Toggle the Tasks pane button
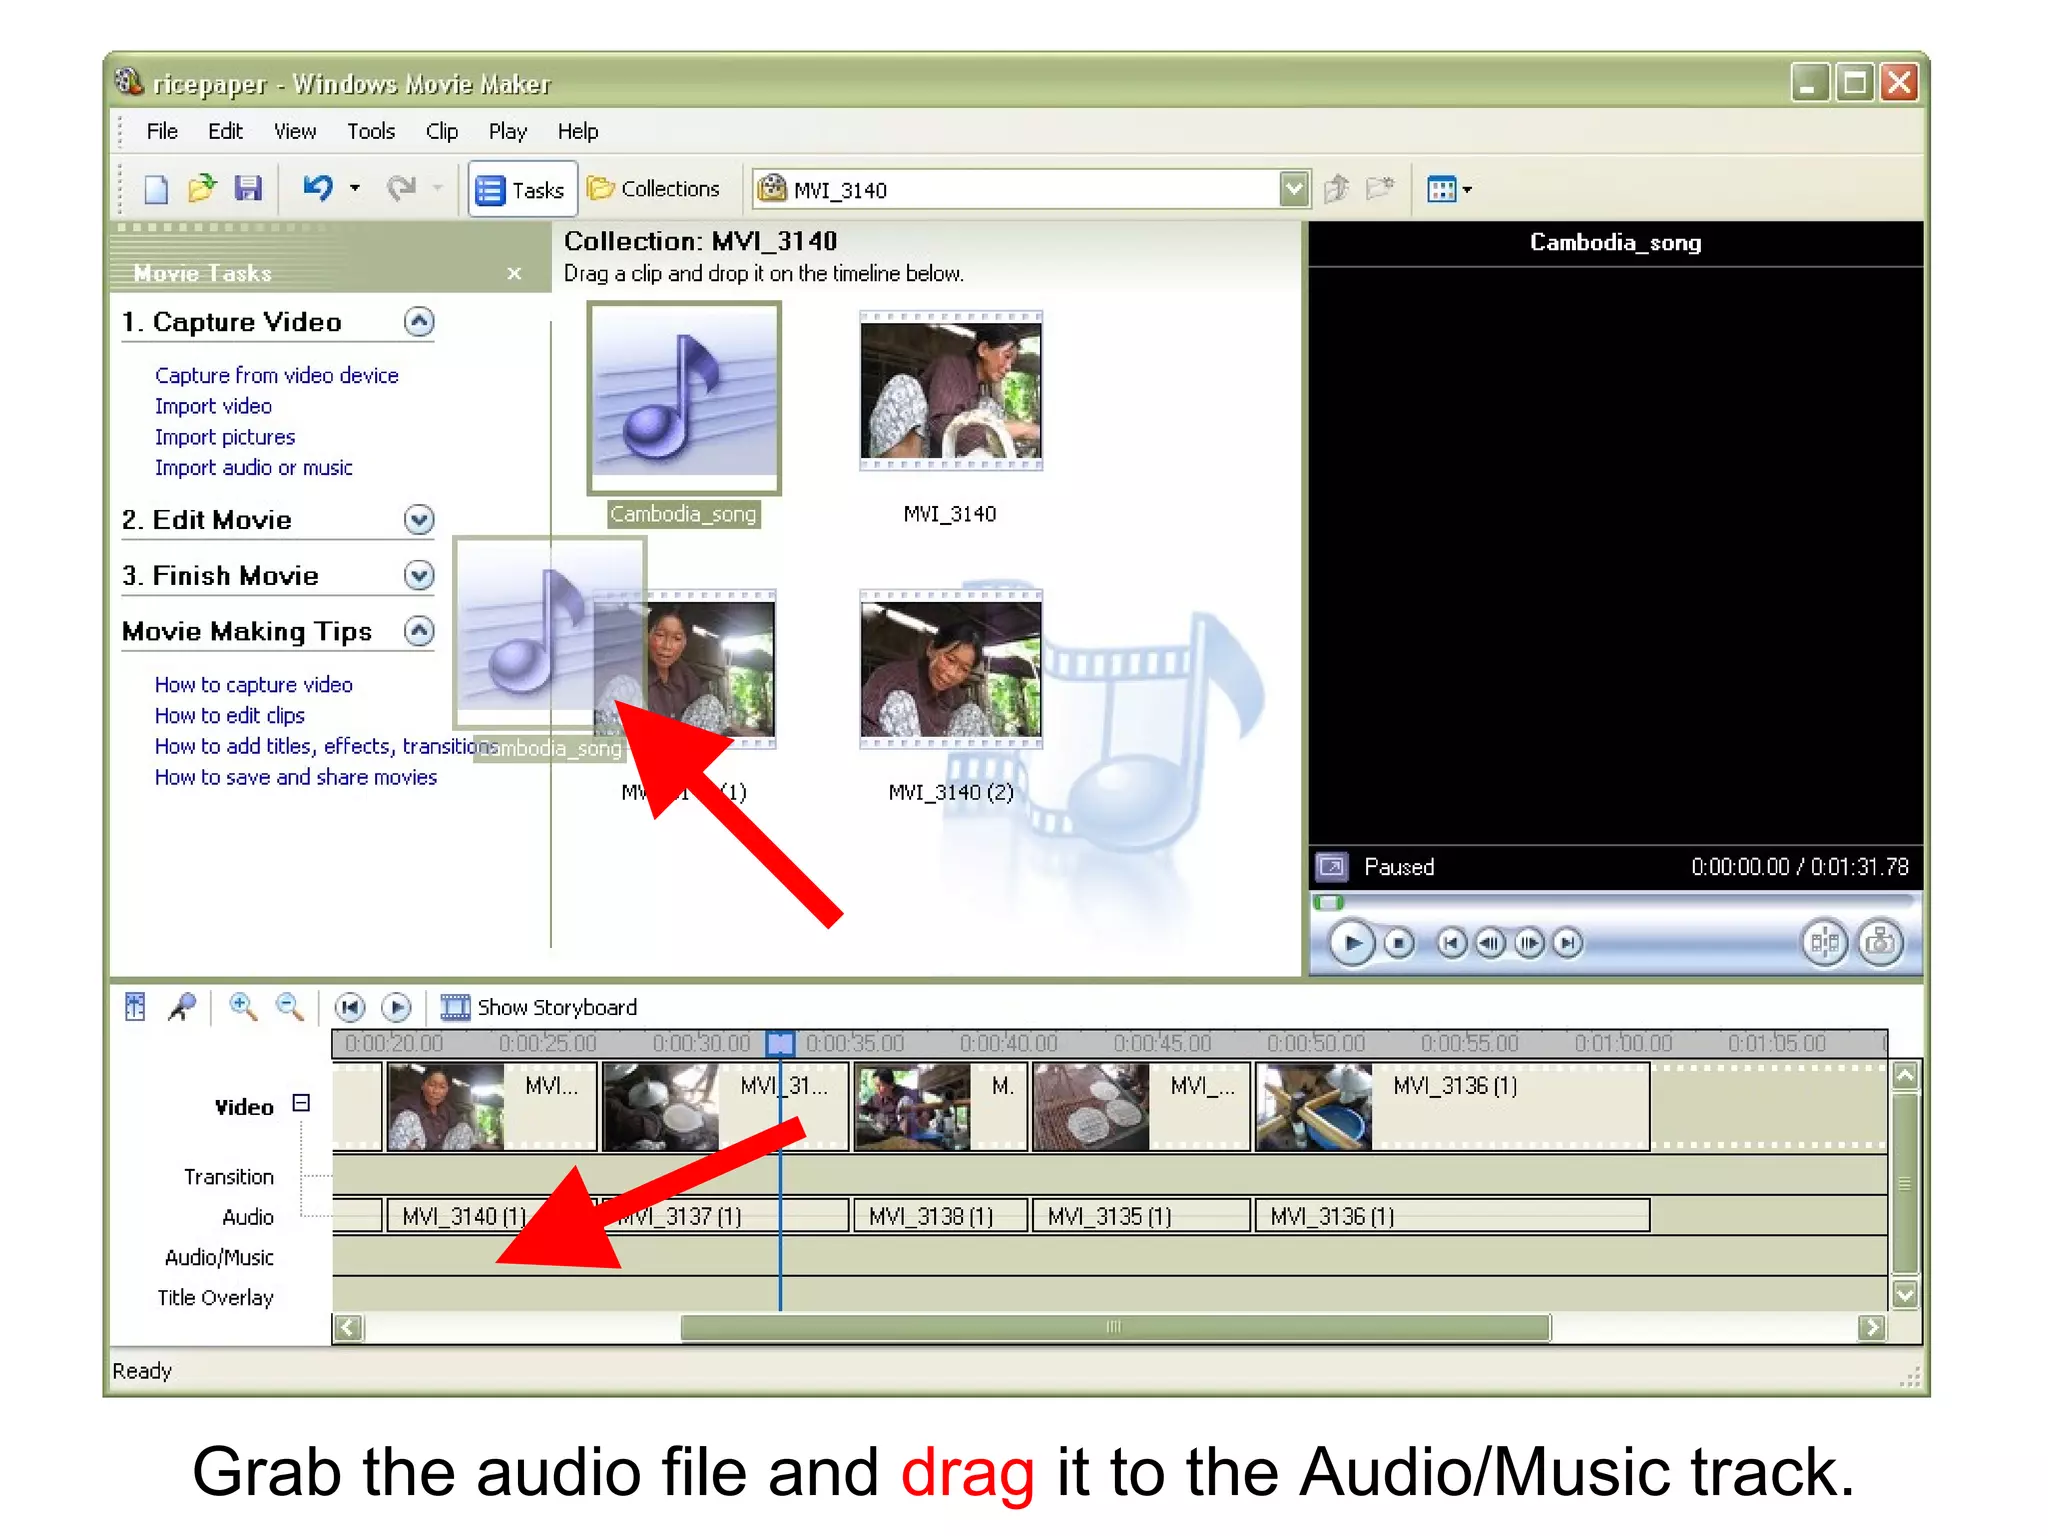This screenshot has height=1536, width=2048. click(x=522, y=189)
